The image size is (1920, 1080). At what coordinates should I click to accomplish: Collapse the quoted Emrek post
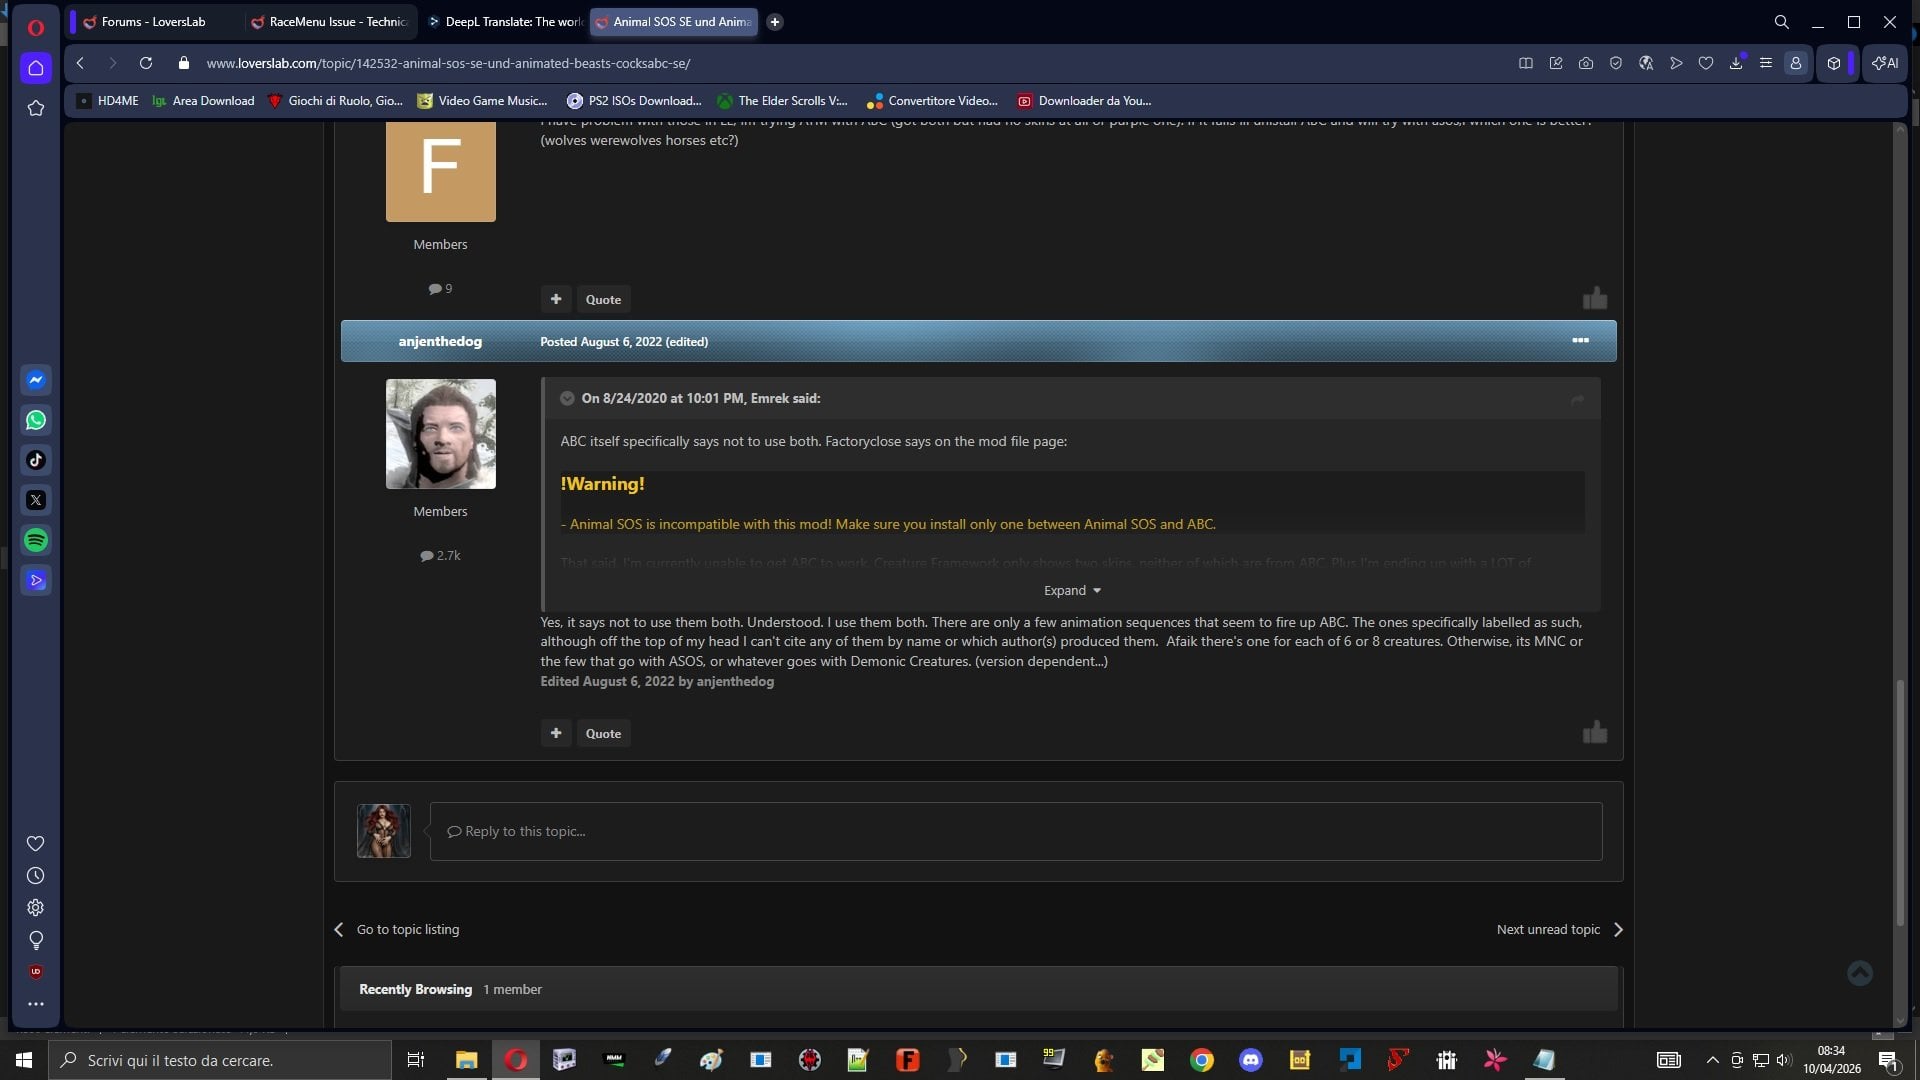click(x=567, y=398)
